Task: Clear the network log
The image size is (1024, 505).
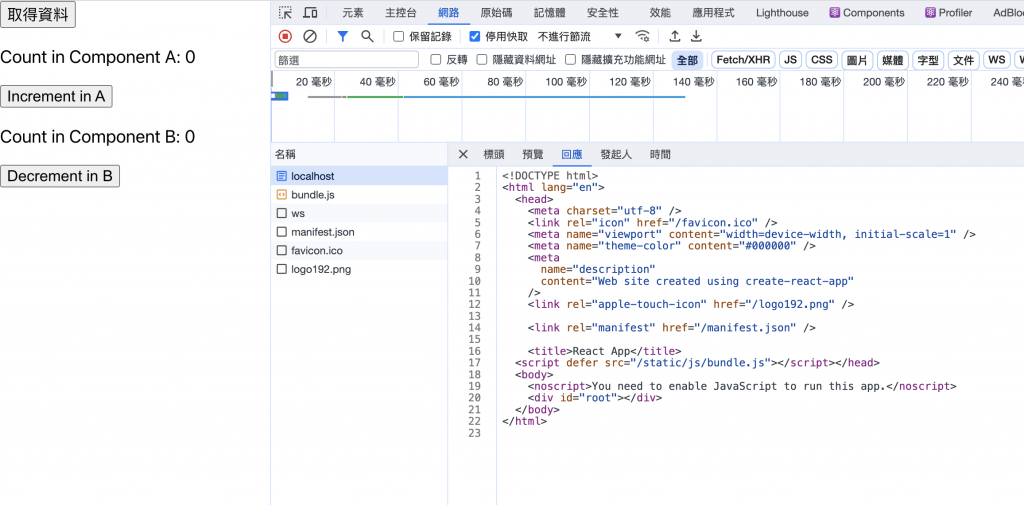Action: (x=310, y=37)
